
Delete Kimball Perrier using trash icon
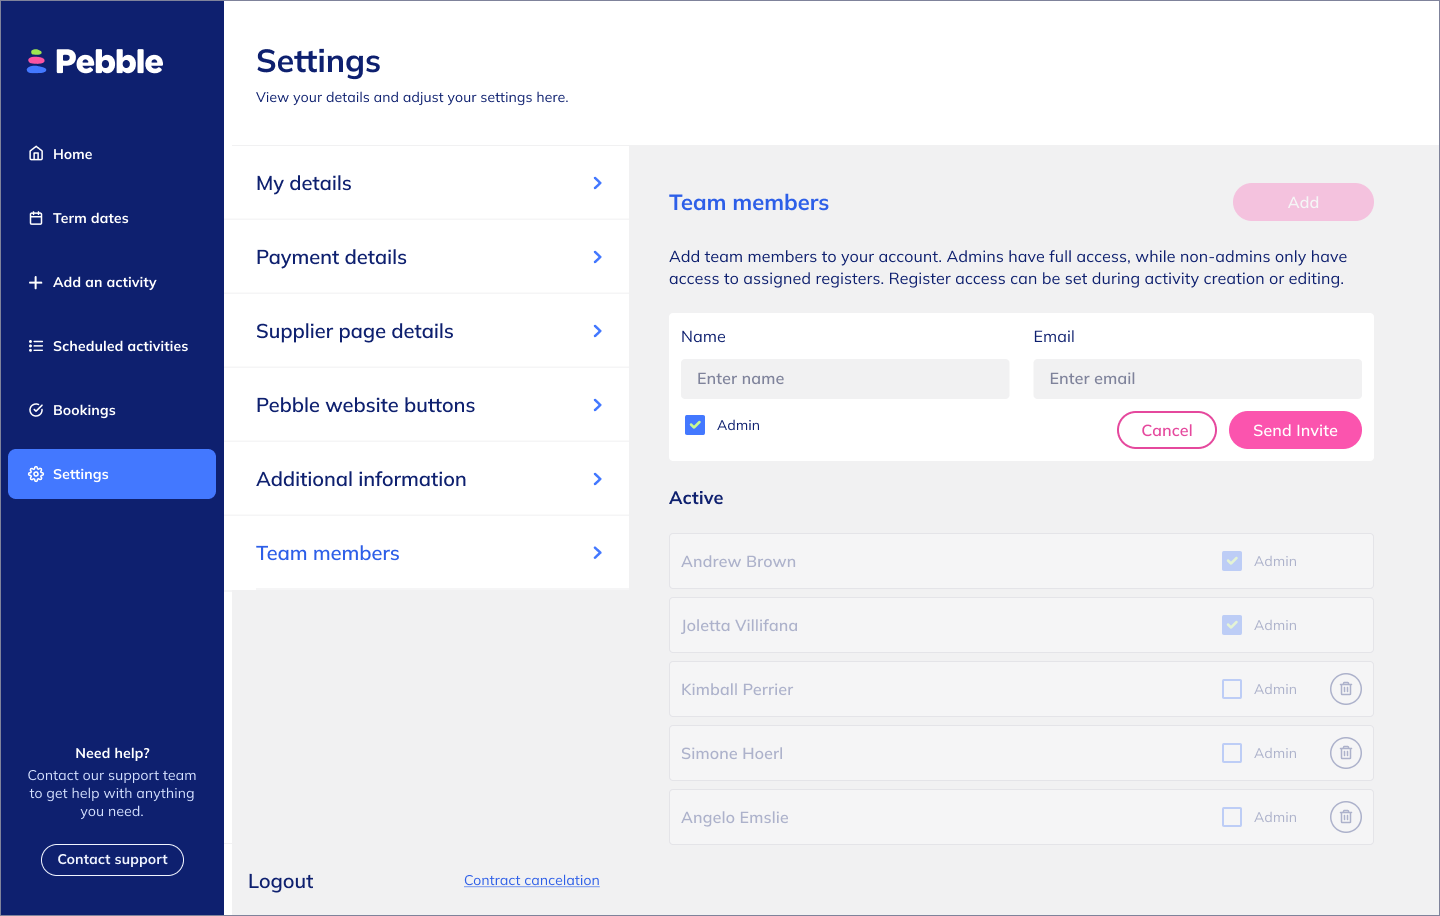[1345, 689]
